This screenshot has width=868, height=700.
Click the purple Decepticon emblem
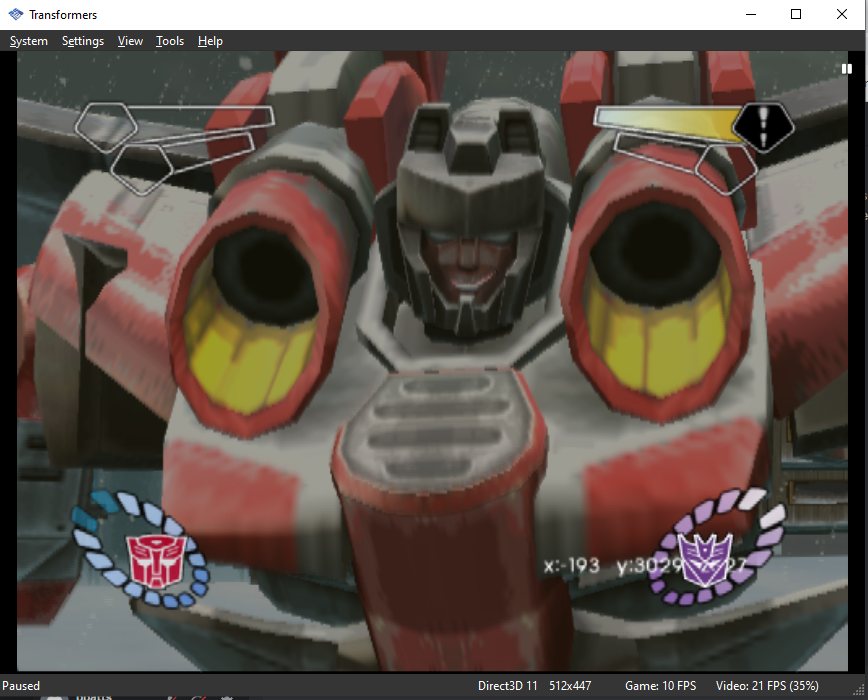point(706,559)
